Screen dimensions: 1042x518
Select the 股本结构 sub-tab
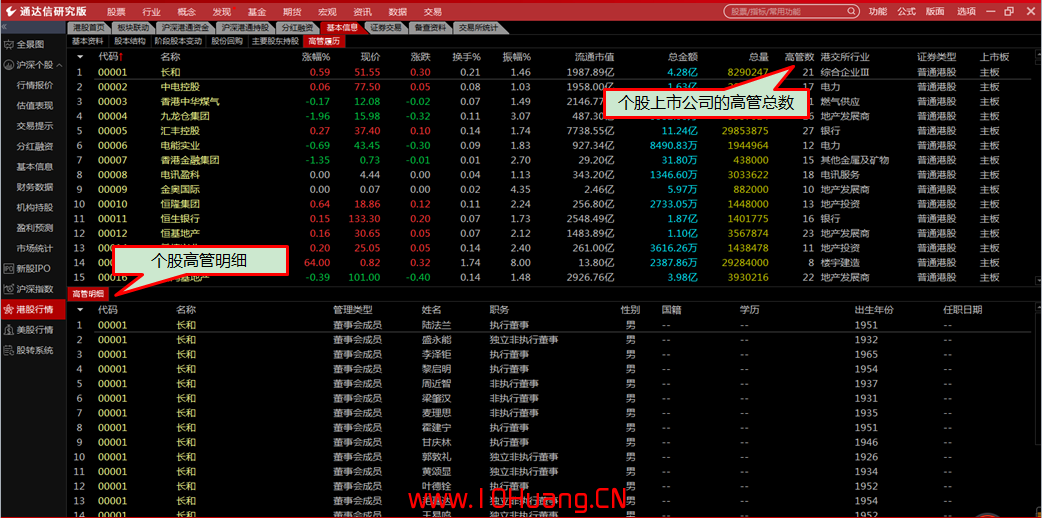pos(130,41)
